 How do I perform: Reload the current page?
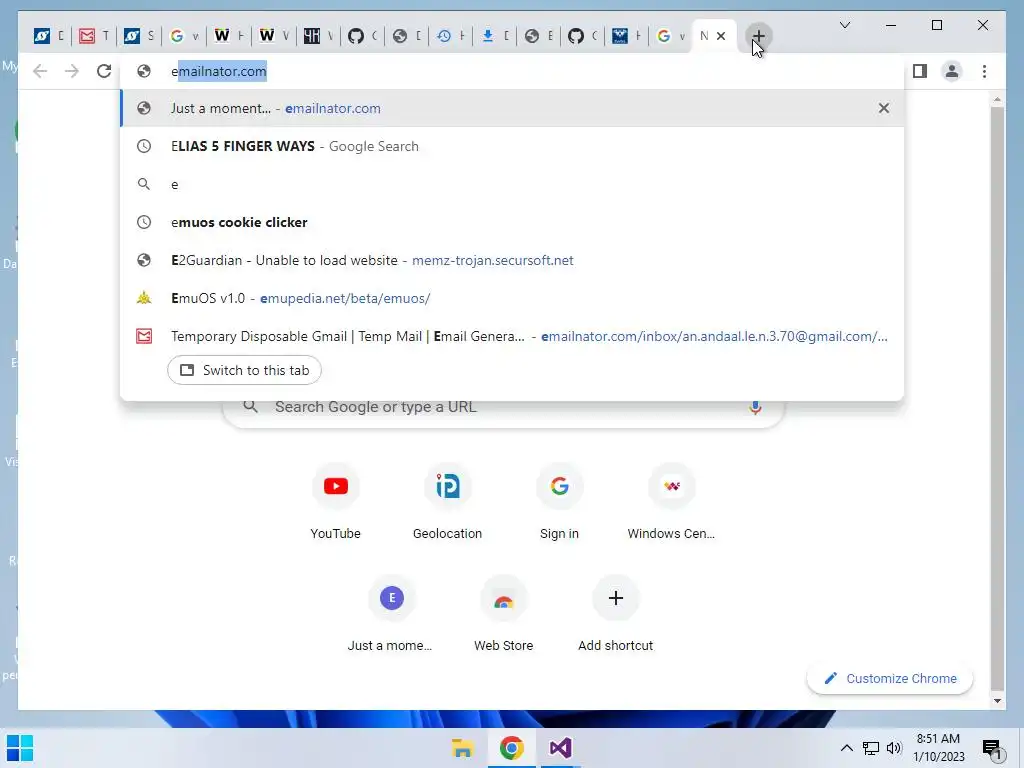104,71
